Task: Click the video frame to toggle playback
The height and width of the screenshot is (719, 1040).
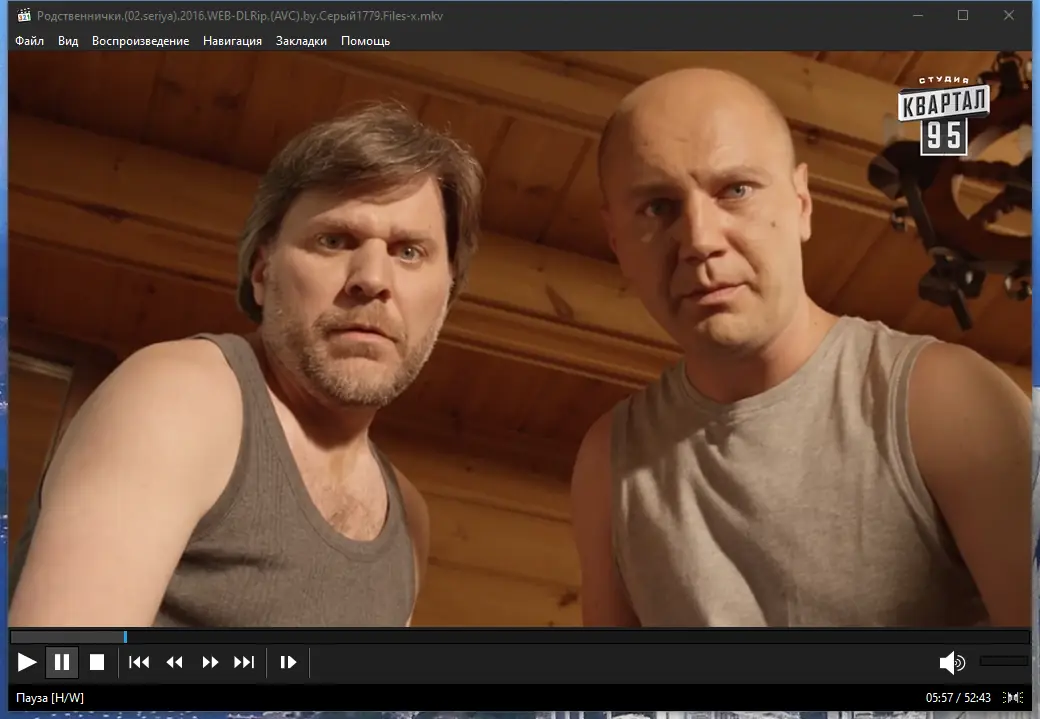Action: click(520, 339)
